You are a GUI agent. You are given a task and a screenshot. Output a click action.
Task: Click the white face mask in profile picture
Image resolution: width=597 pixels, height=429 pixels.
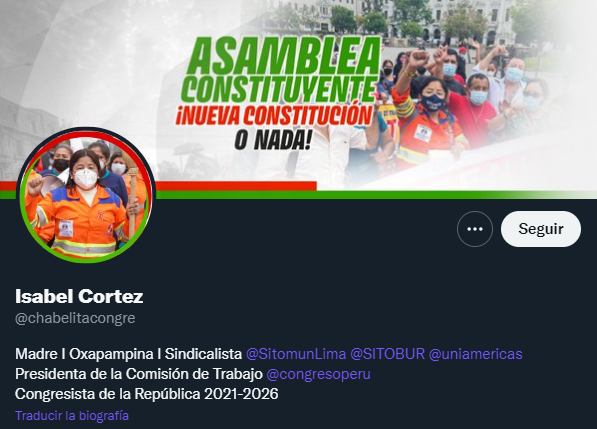[85, 178]
